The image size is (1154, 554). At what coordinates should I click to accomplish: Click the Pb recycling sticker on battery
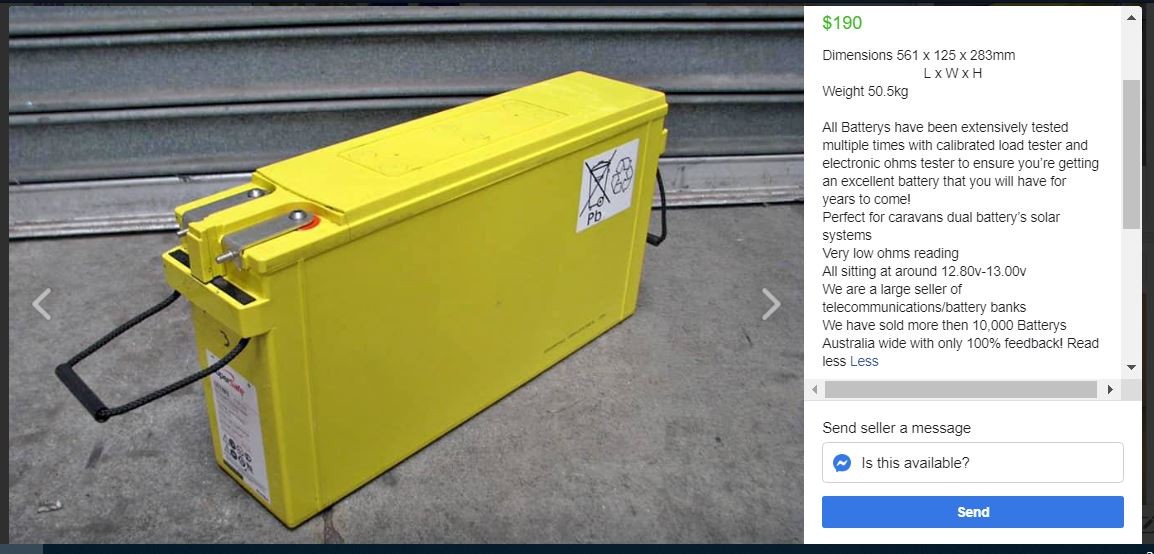coord(607,185)
